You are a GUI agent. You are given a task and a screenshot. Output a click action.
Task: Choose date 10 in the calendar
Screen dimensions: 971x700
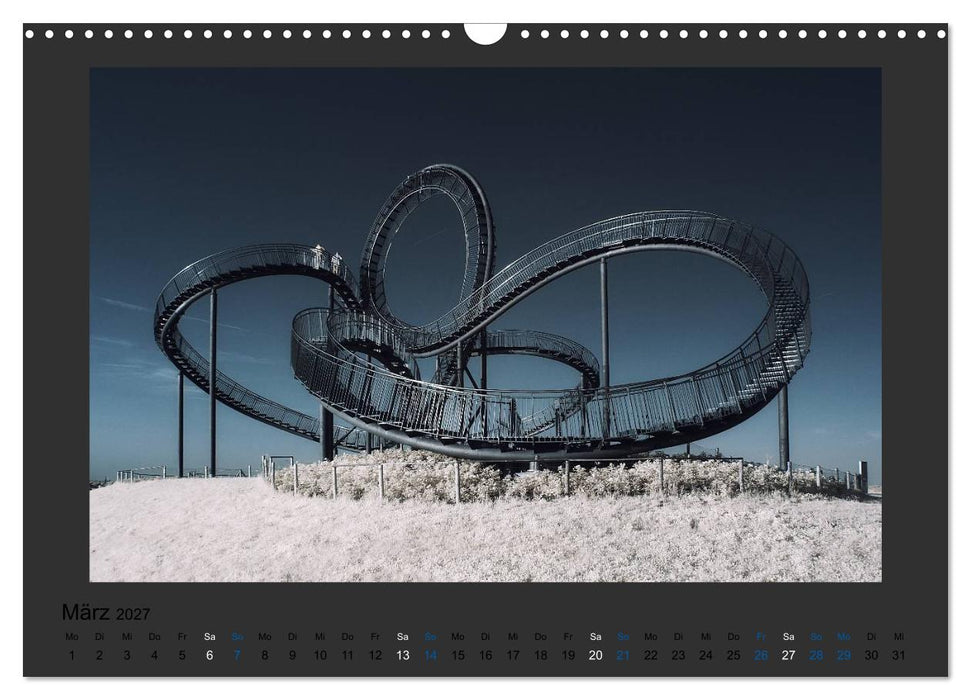[x=320, y=655]
